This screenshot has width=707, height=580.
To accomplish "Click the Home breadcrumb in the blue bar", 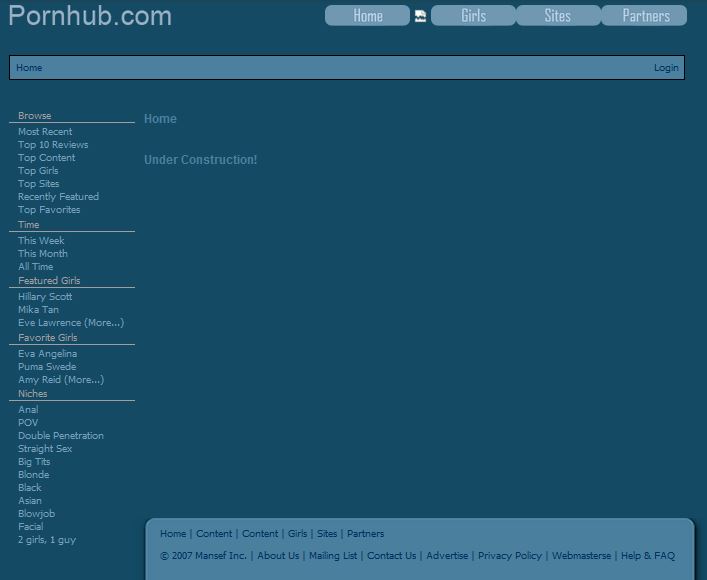I will coord(29,68).
